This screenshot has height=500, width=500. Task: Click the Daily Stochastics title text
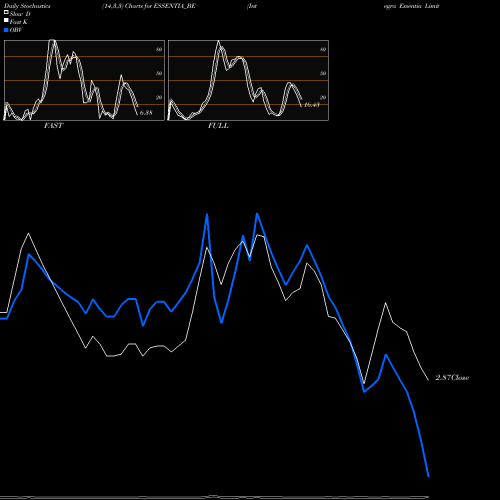(27, 6)
